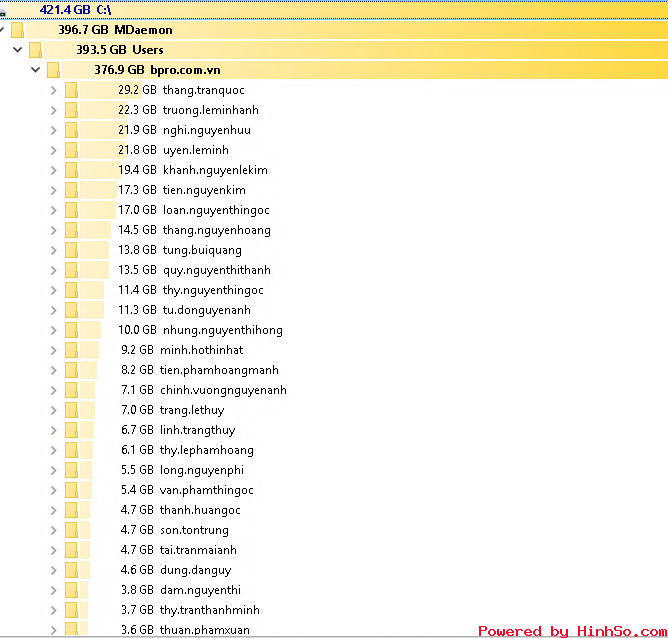The height and width of the screenshot is (638, 668).
Task: Collapse the Users folder node
Action: 17,50
